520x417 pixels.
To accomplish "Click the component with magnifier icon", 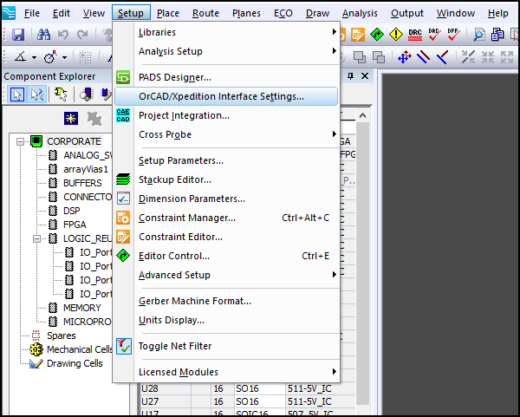I will pos(86,95).
